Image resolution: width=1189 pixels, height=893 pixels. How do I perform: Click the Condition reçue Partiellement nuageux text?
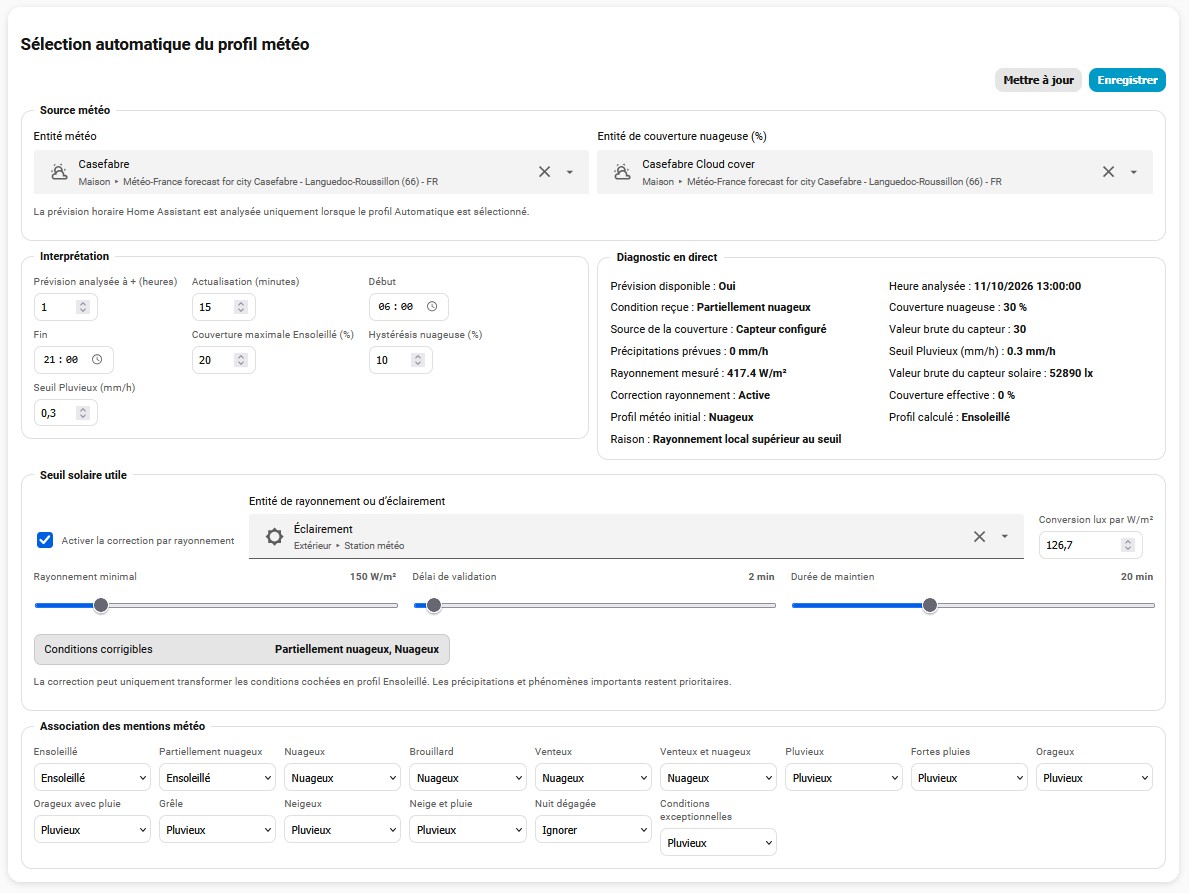711,307
